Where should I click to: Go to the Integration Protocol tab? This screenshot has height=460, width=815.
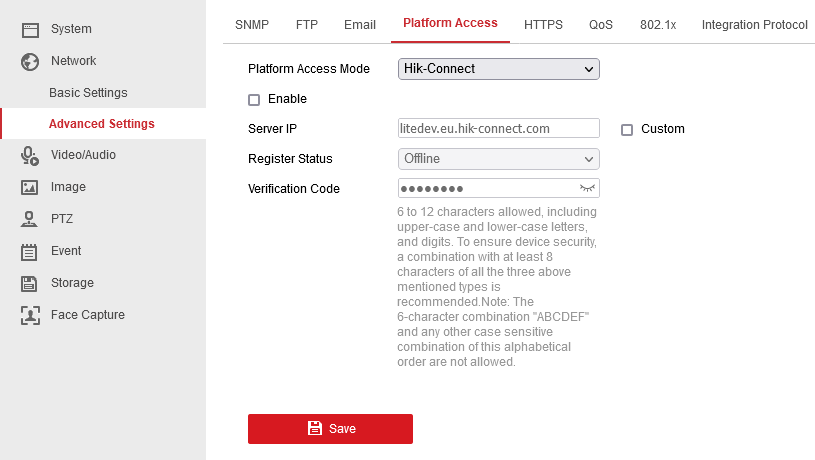(x=755, y=24)
